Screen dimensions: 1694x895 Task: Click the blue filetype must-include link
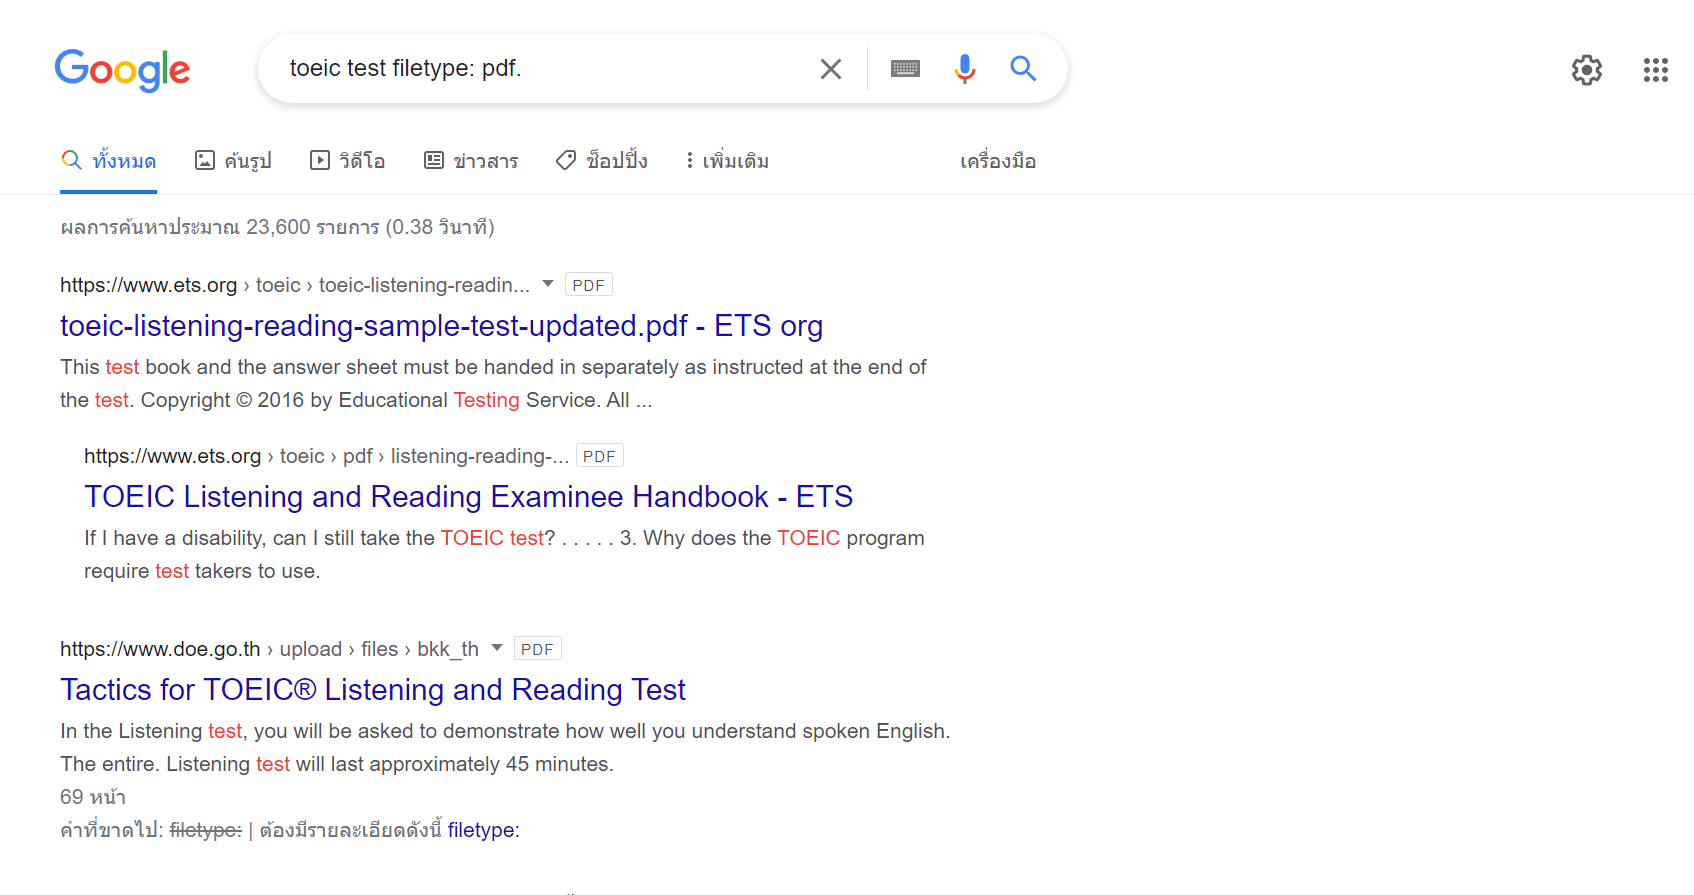point(483,830)
